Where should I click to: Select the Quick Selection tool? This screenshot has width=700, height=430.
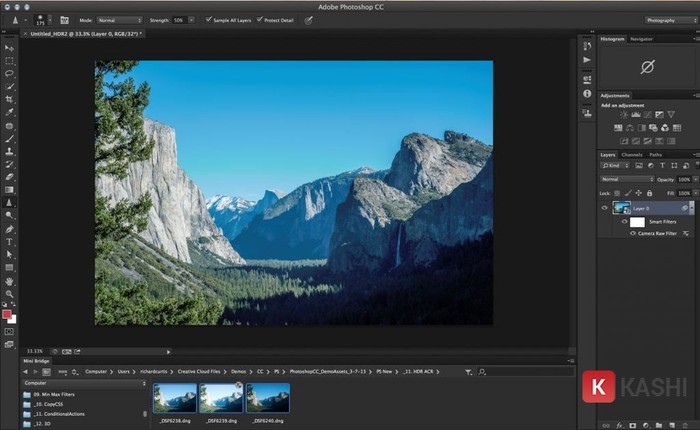pos(9,86)
